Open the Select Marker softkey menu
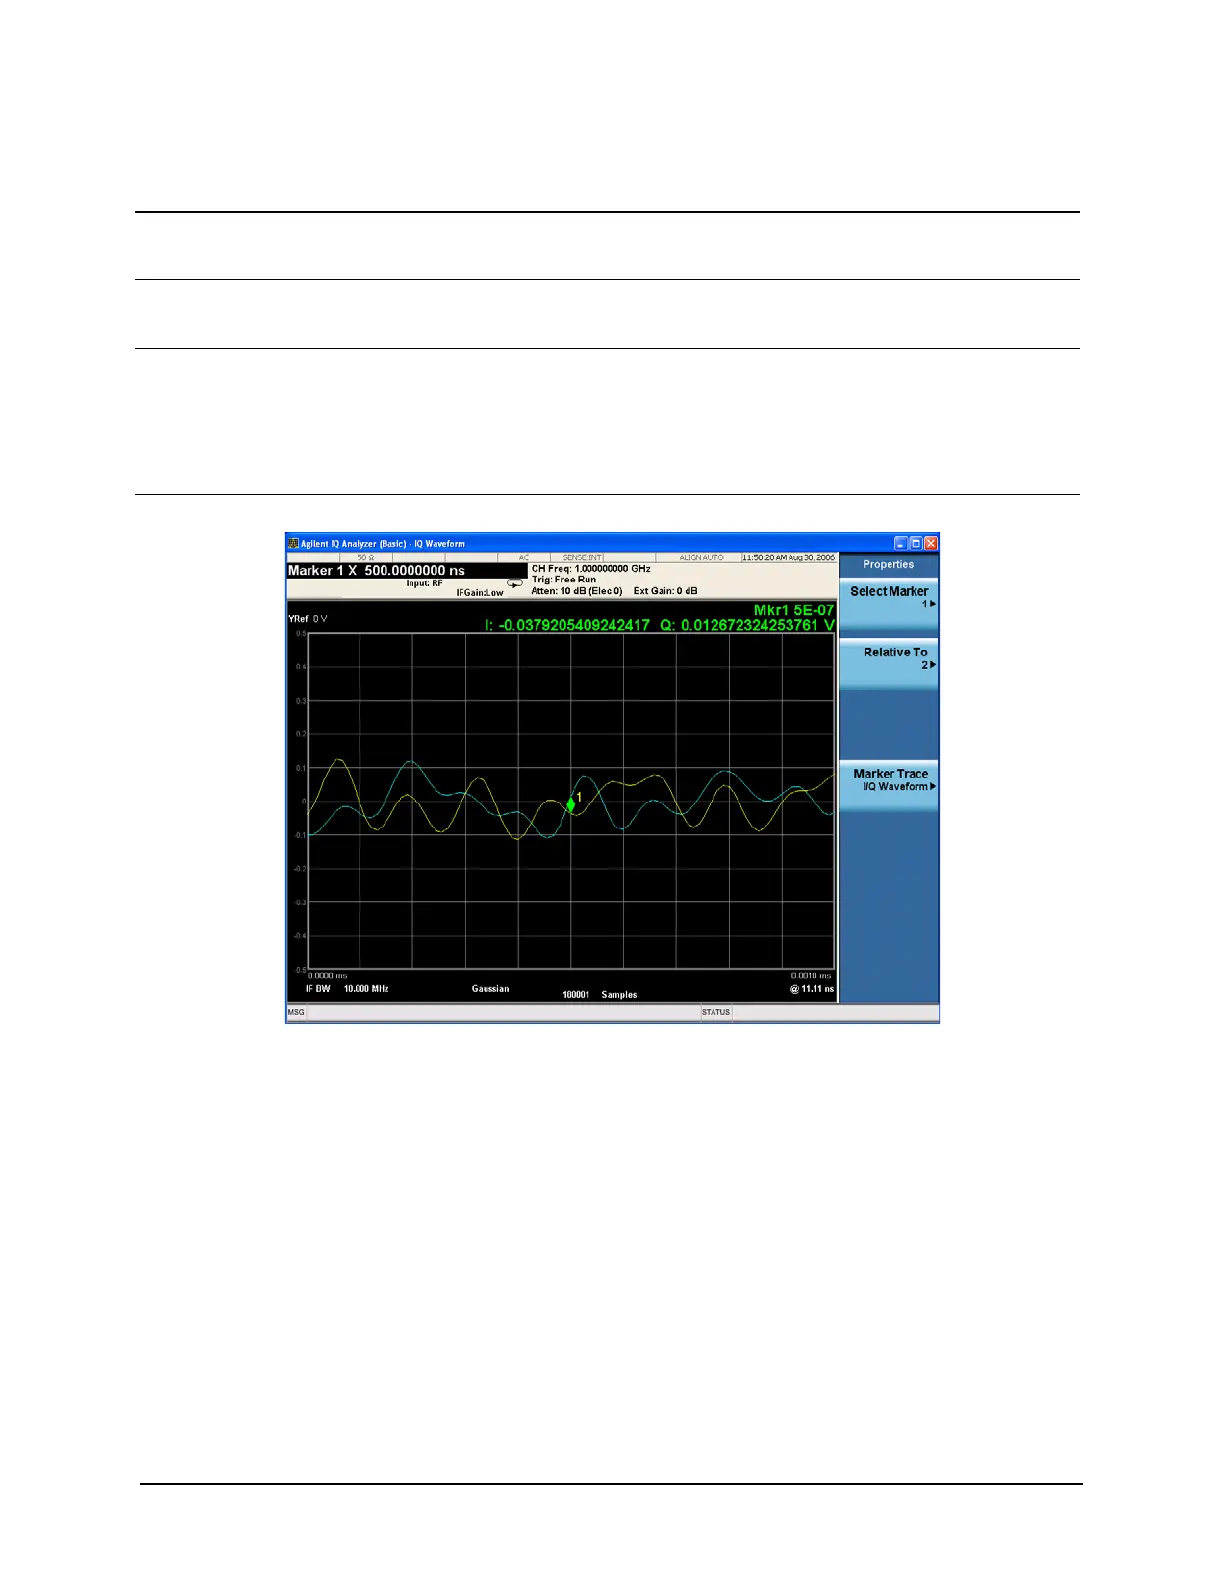The width and height of the screenshot is (1224, 1584). point(889,603)
